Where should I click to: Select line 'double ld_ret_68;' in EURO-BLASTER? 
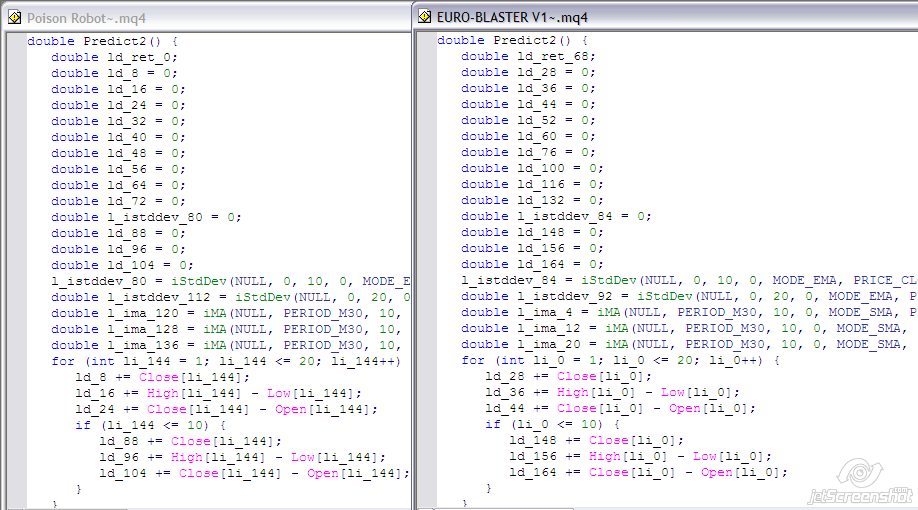(x=528, y=56)
